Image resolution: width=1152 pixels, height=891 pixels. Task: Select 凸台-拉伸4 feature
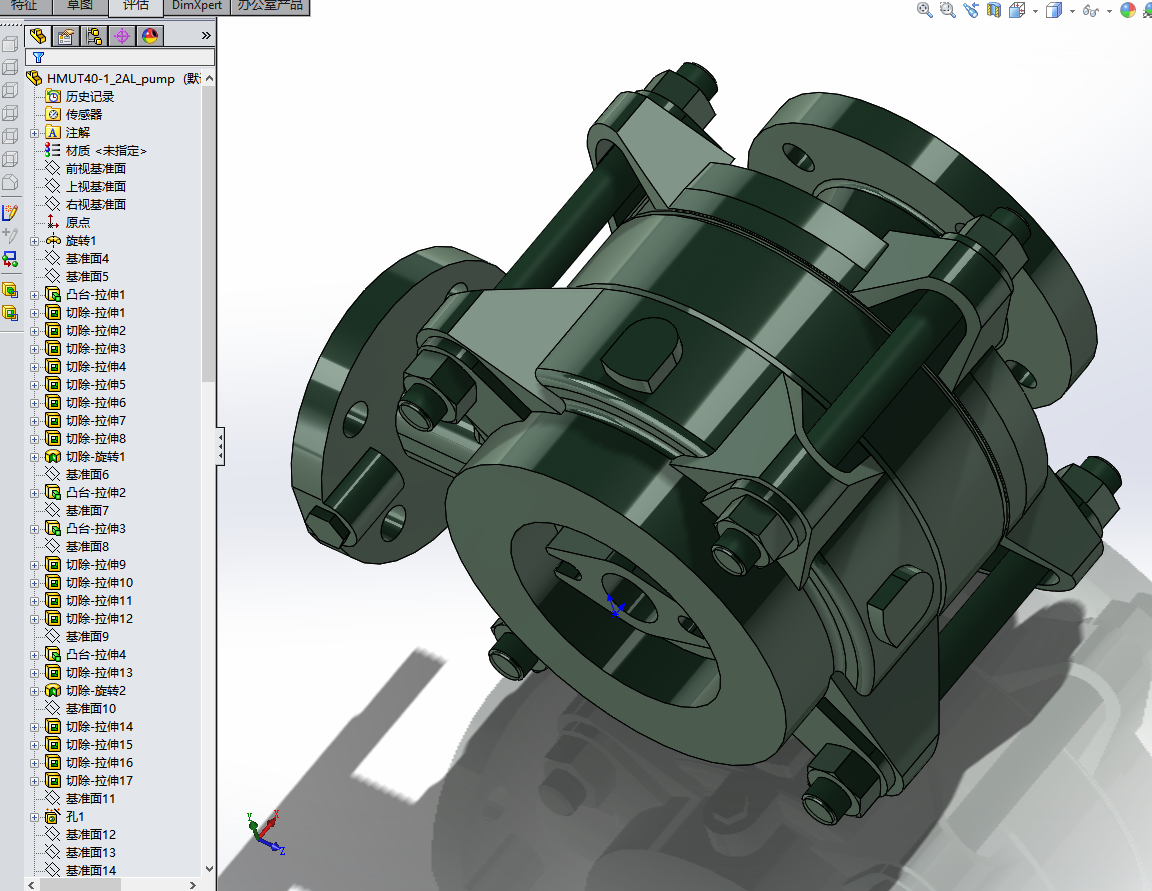96,654
